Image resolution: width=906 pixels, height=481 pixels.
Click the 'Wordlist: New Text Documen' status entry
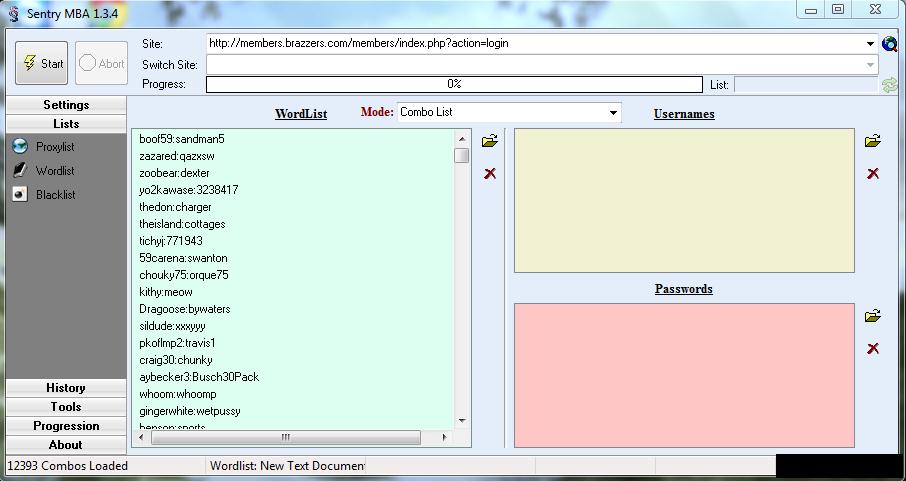287,466
